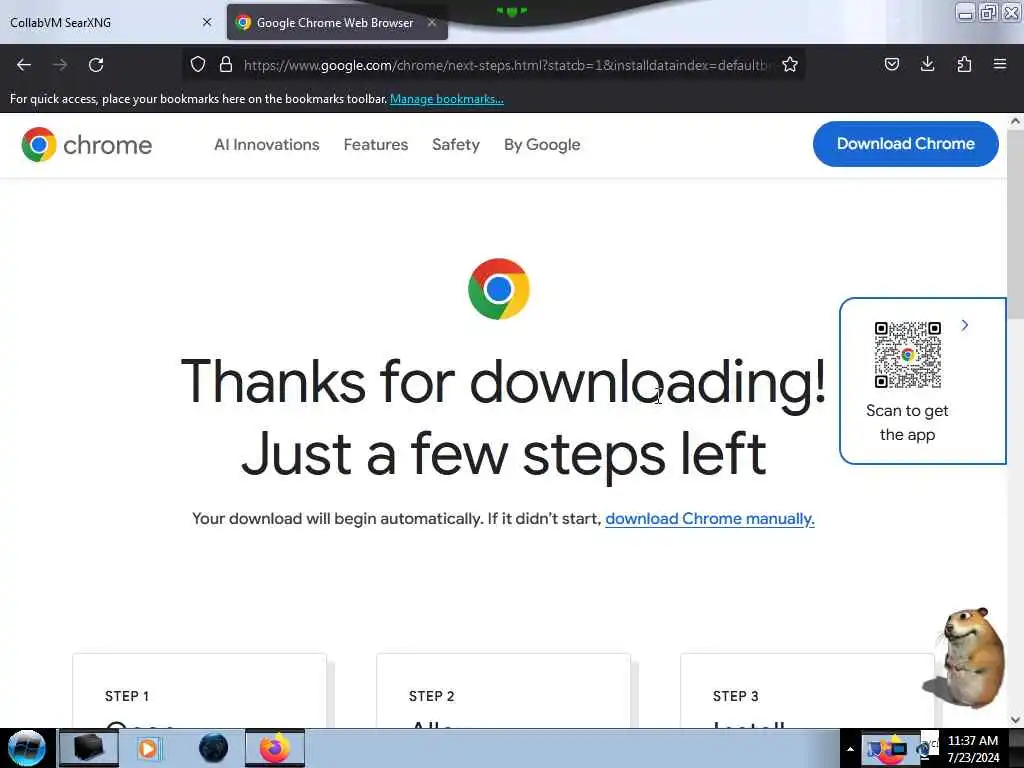Viewport: 1024px width, 768px height.
Task: Open the dark globe browser taskbar icon
Action: pos(213,748)
